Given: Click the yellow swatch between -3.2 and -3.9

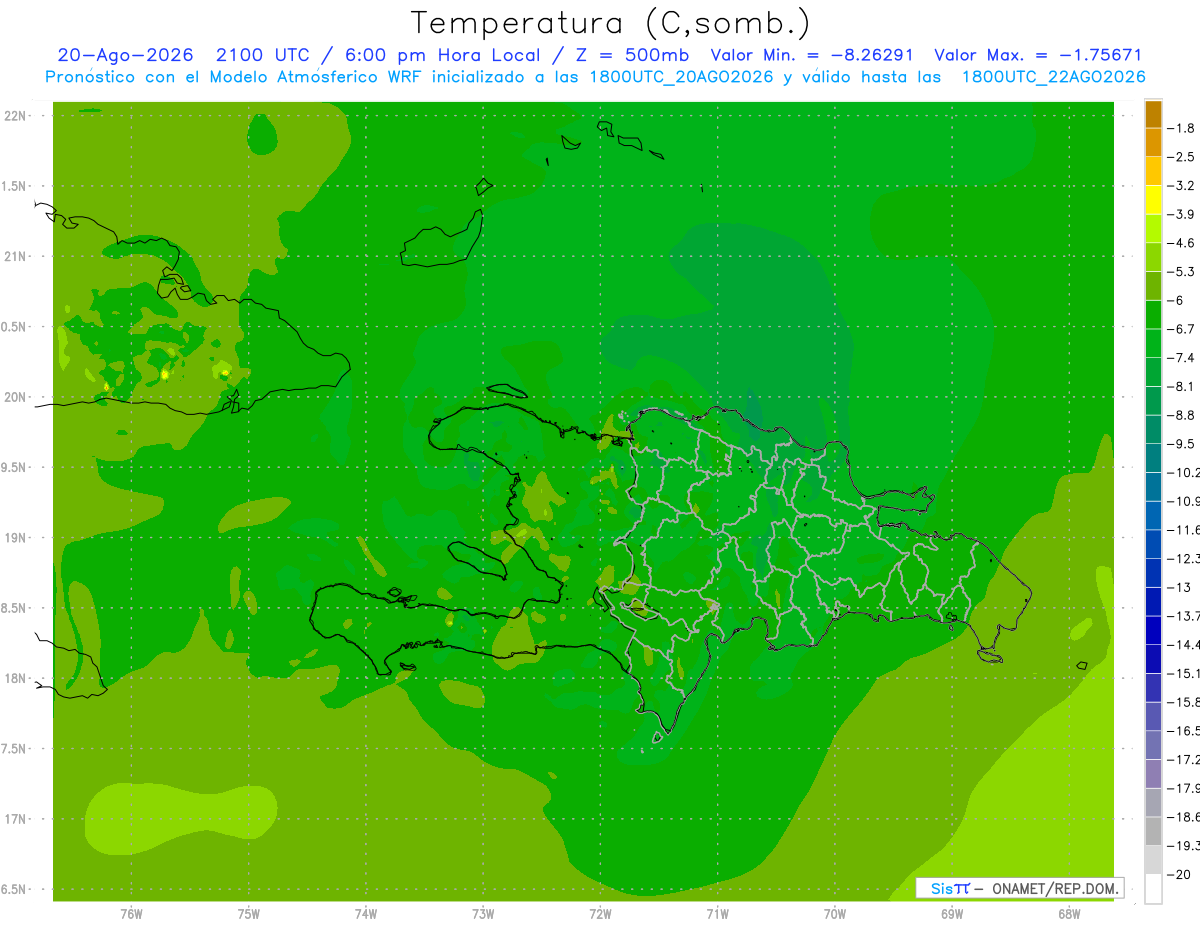Looking at the screenshot, I should pos(1153,200).
